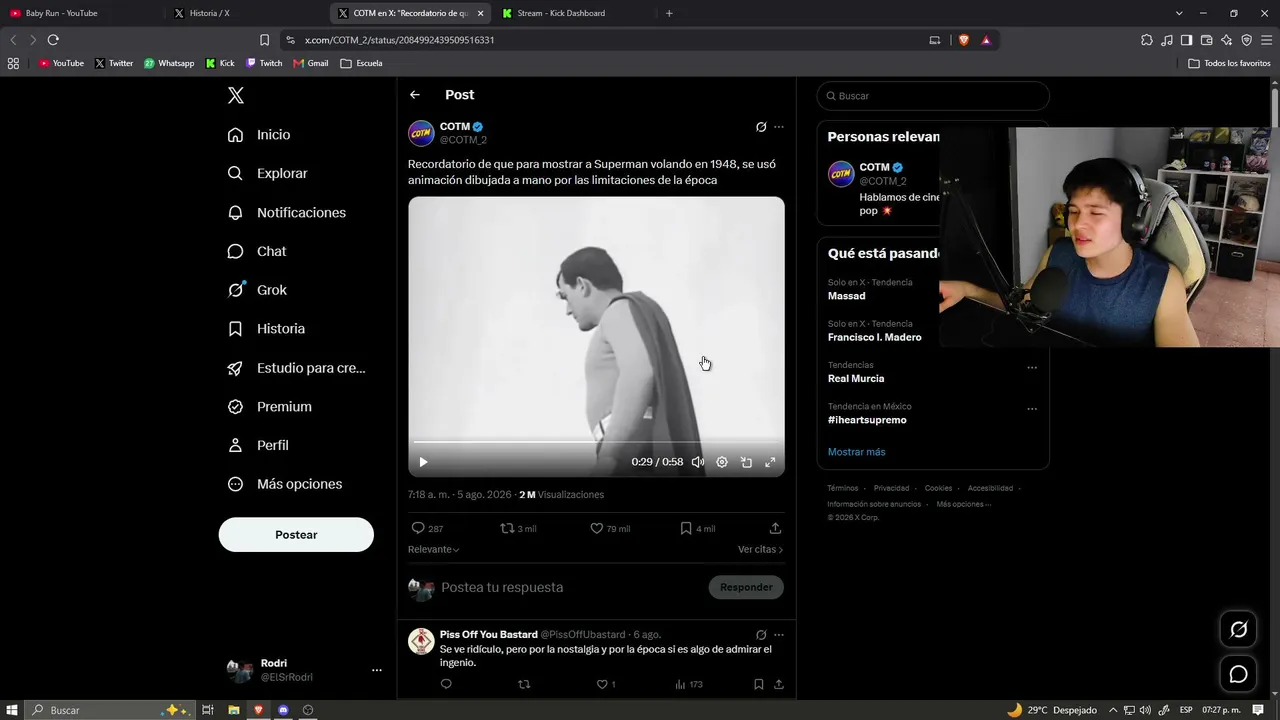Image resolution: width=1280 pixels, height=720 pixels.
Task: Mute the video volume
Action: coord(698,462)
